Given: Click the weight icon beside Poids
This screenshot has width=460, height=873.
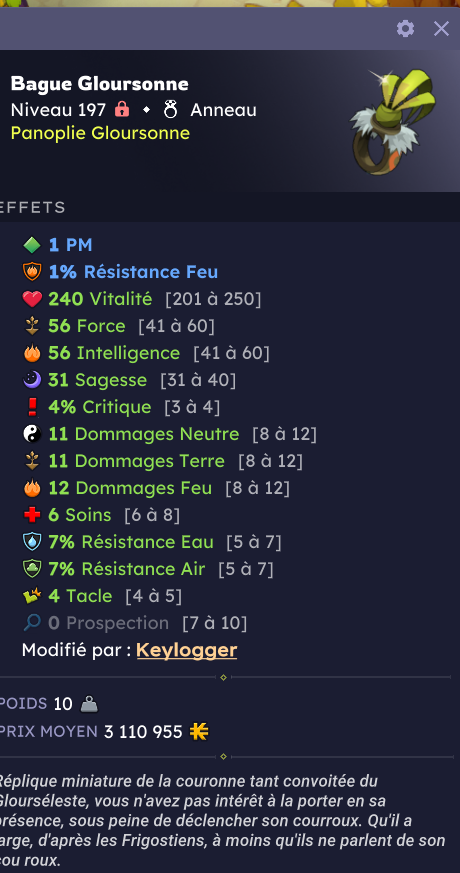Looking at the screenshot, I should [x=89, y=705].
